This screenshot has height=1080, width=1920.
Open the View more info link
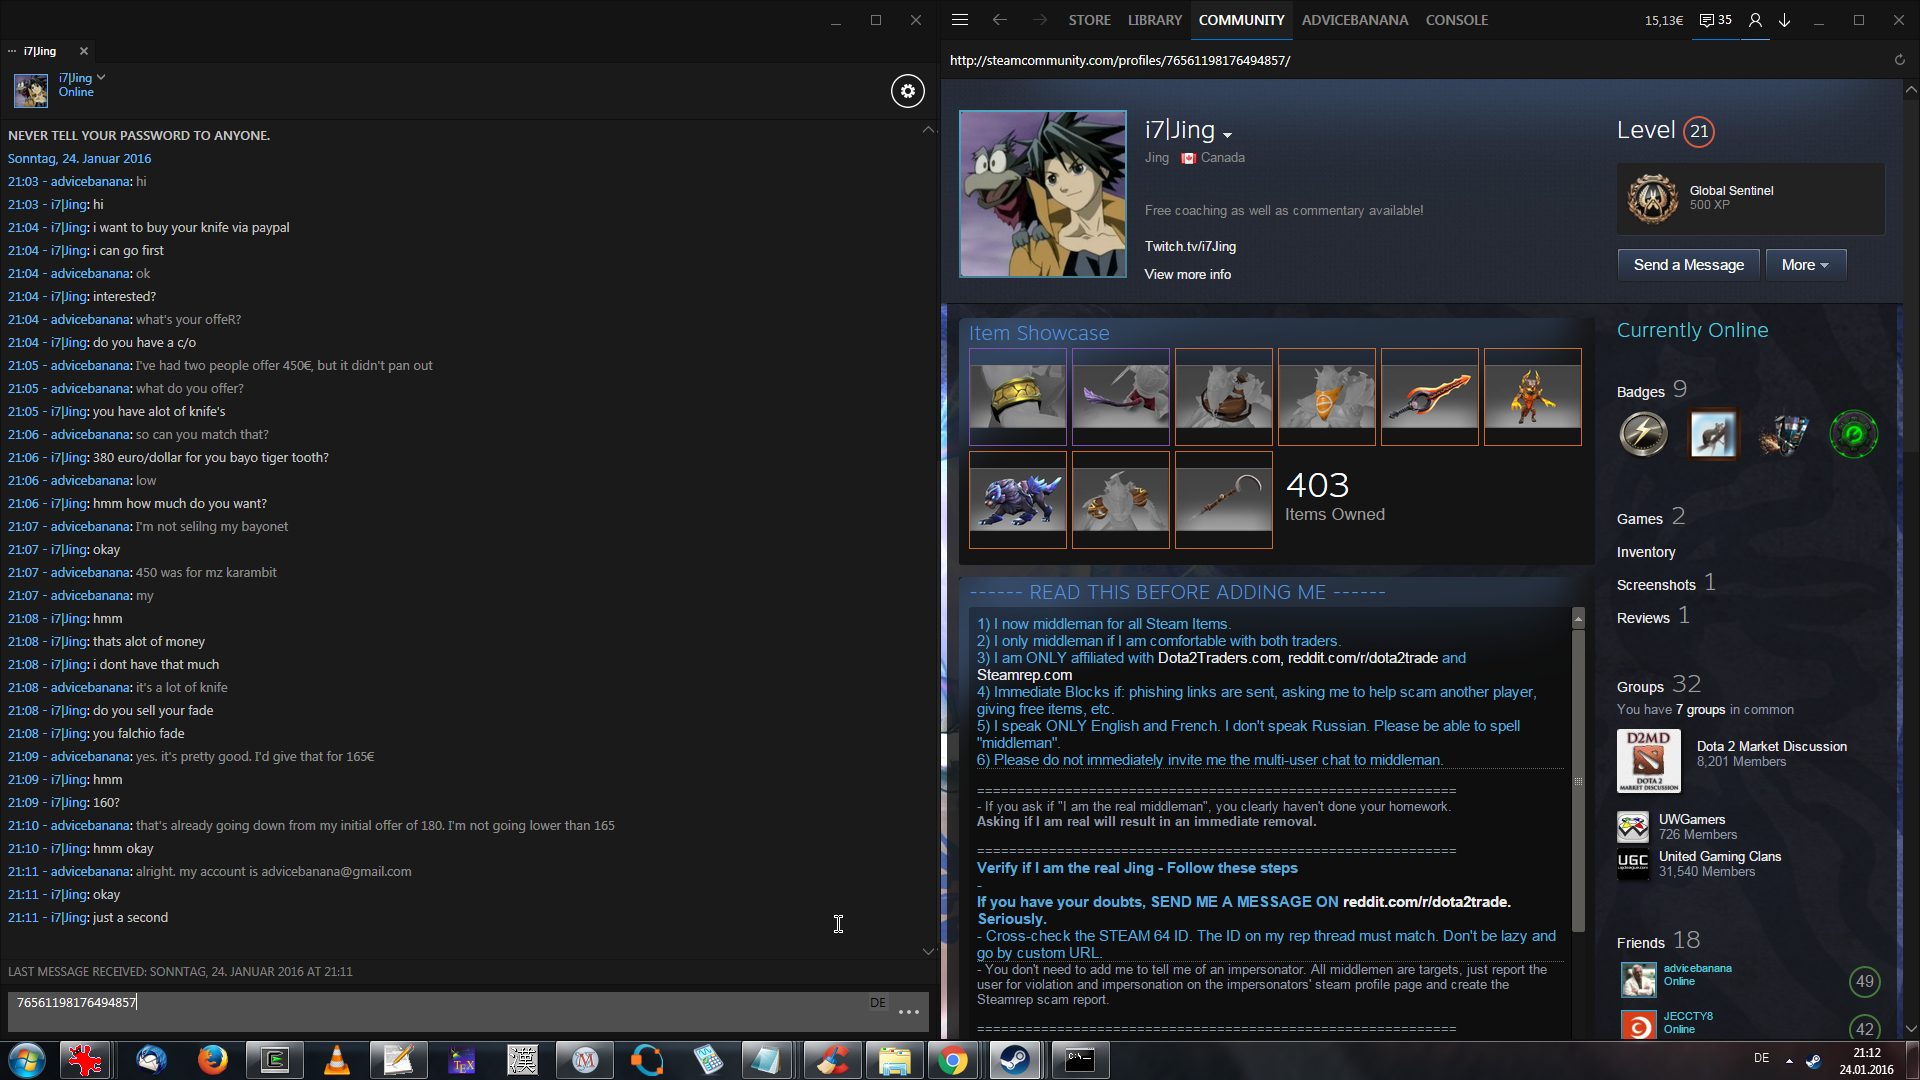pos(1187,274)
